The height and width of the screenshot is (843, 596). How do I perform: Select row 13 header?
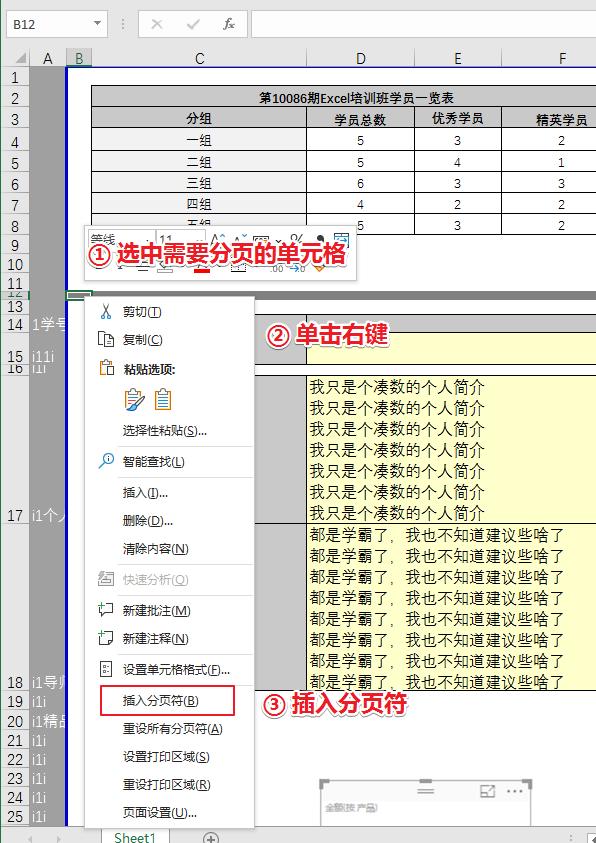point(15,307)
